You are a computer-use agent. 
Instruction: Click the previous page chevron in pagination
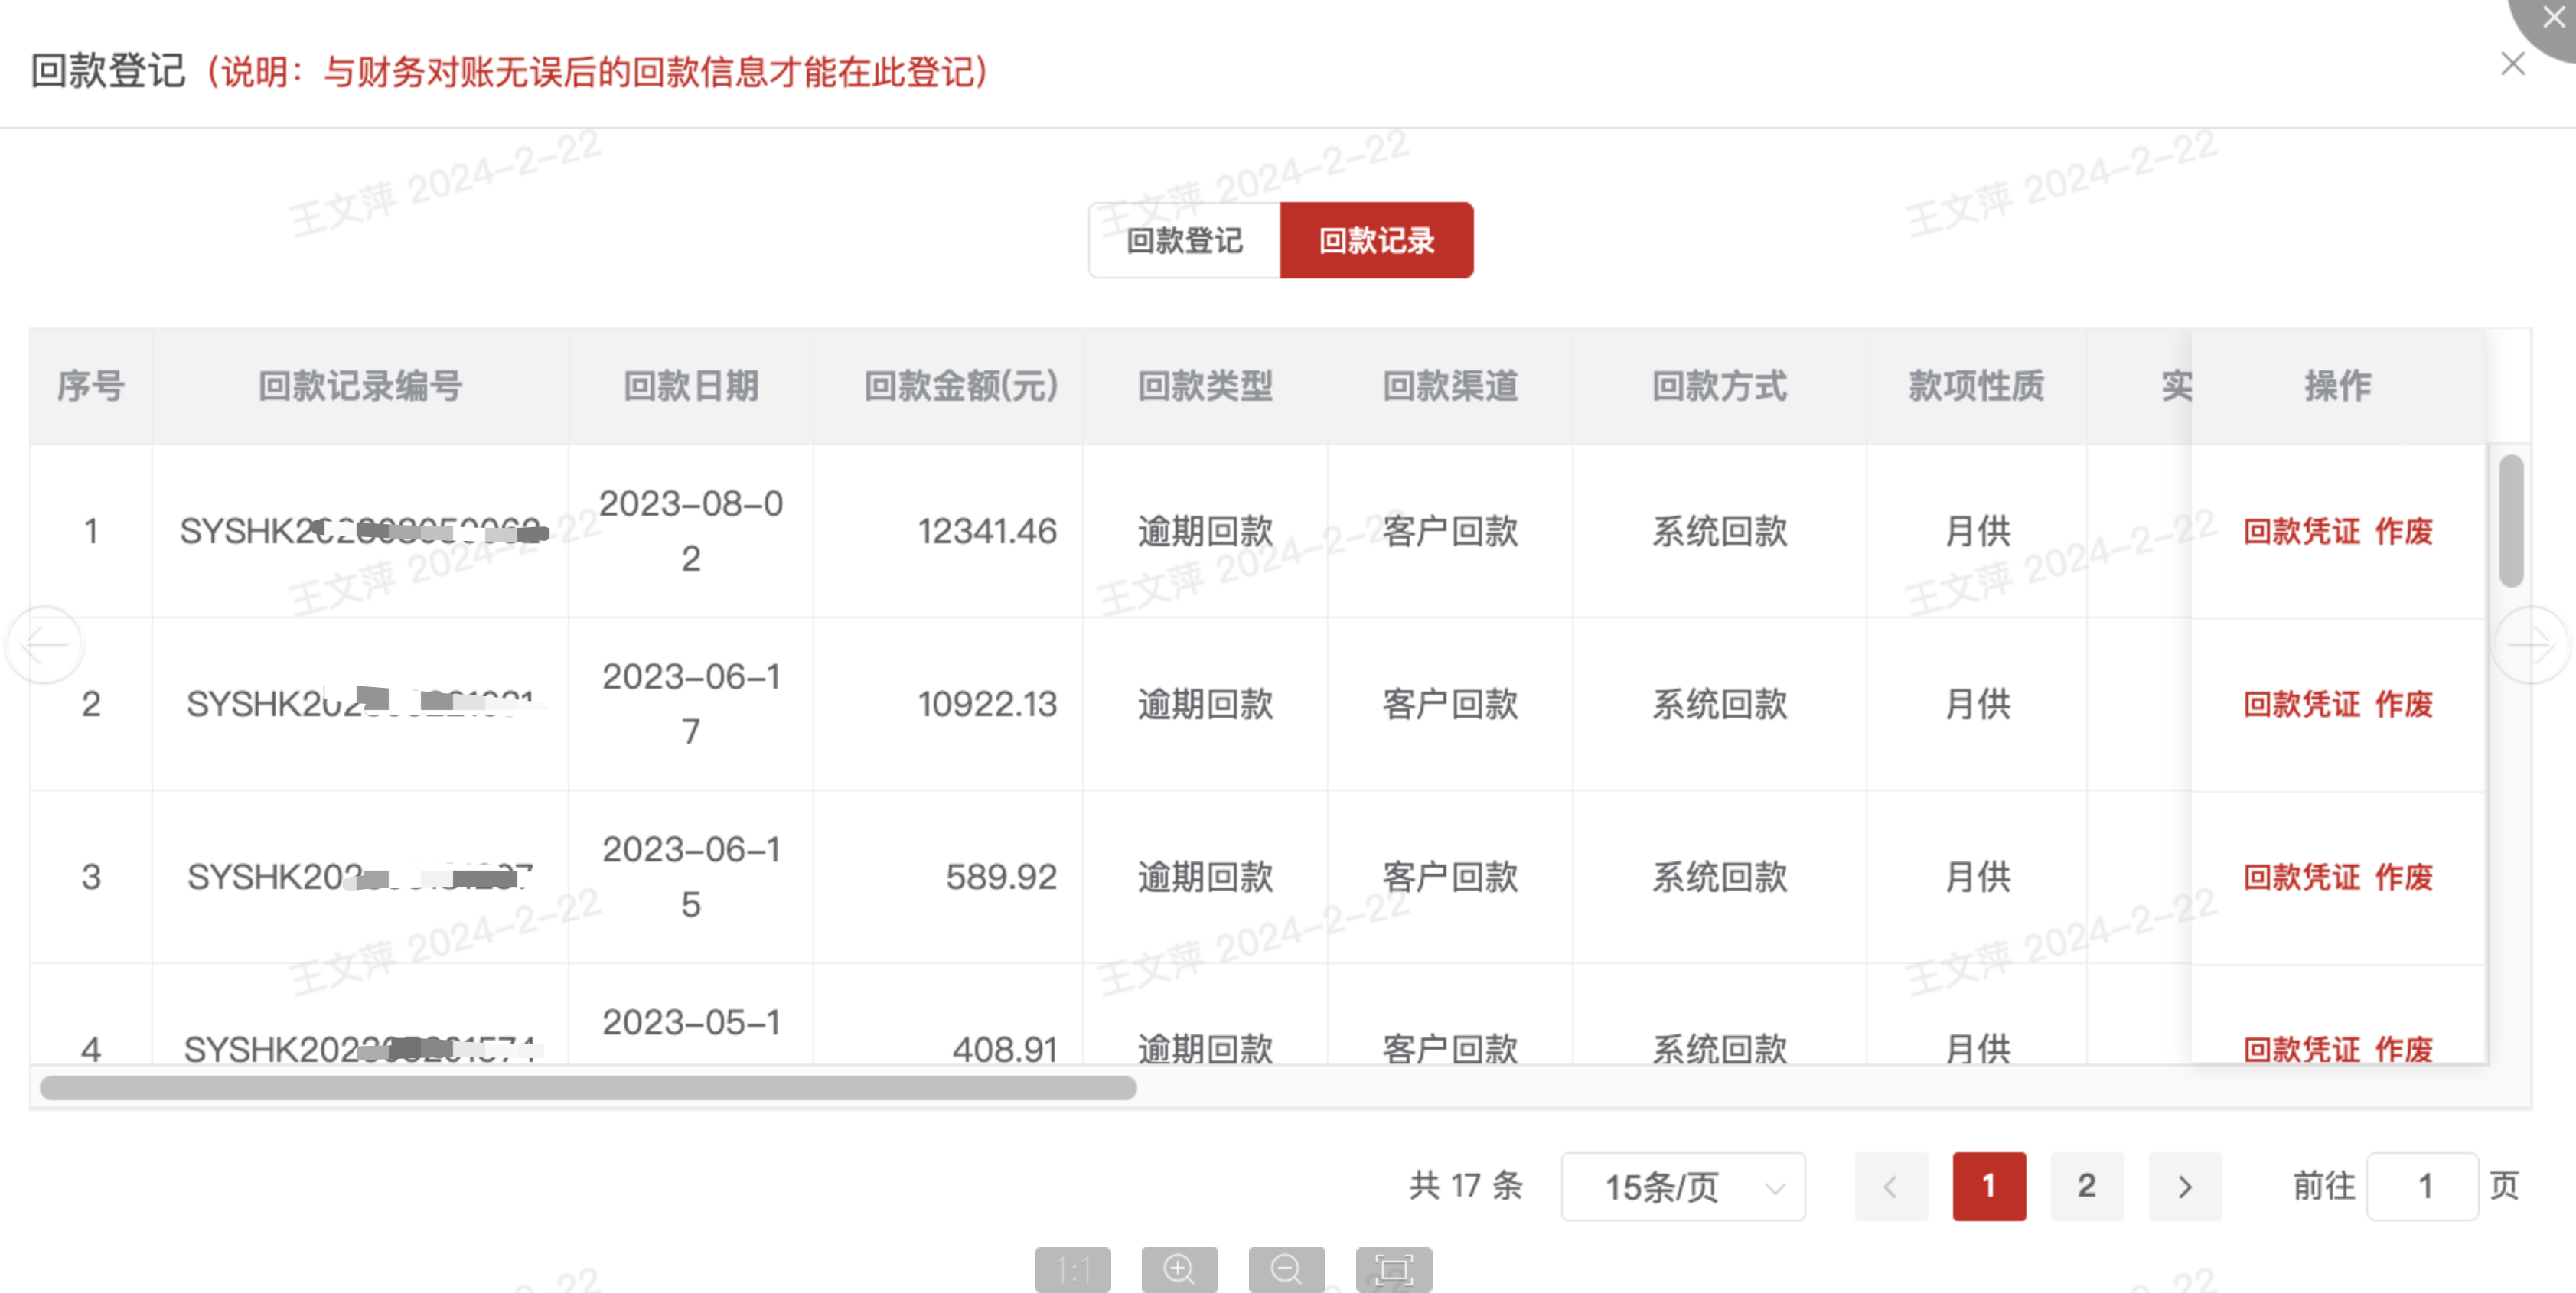(x=1890, y=1186)
